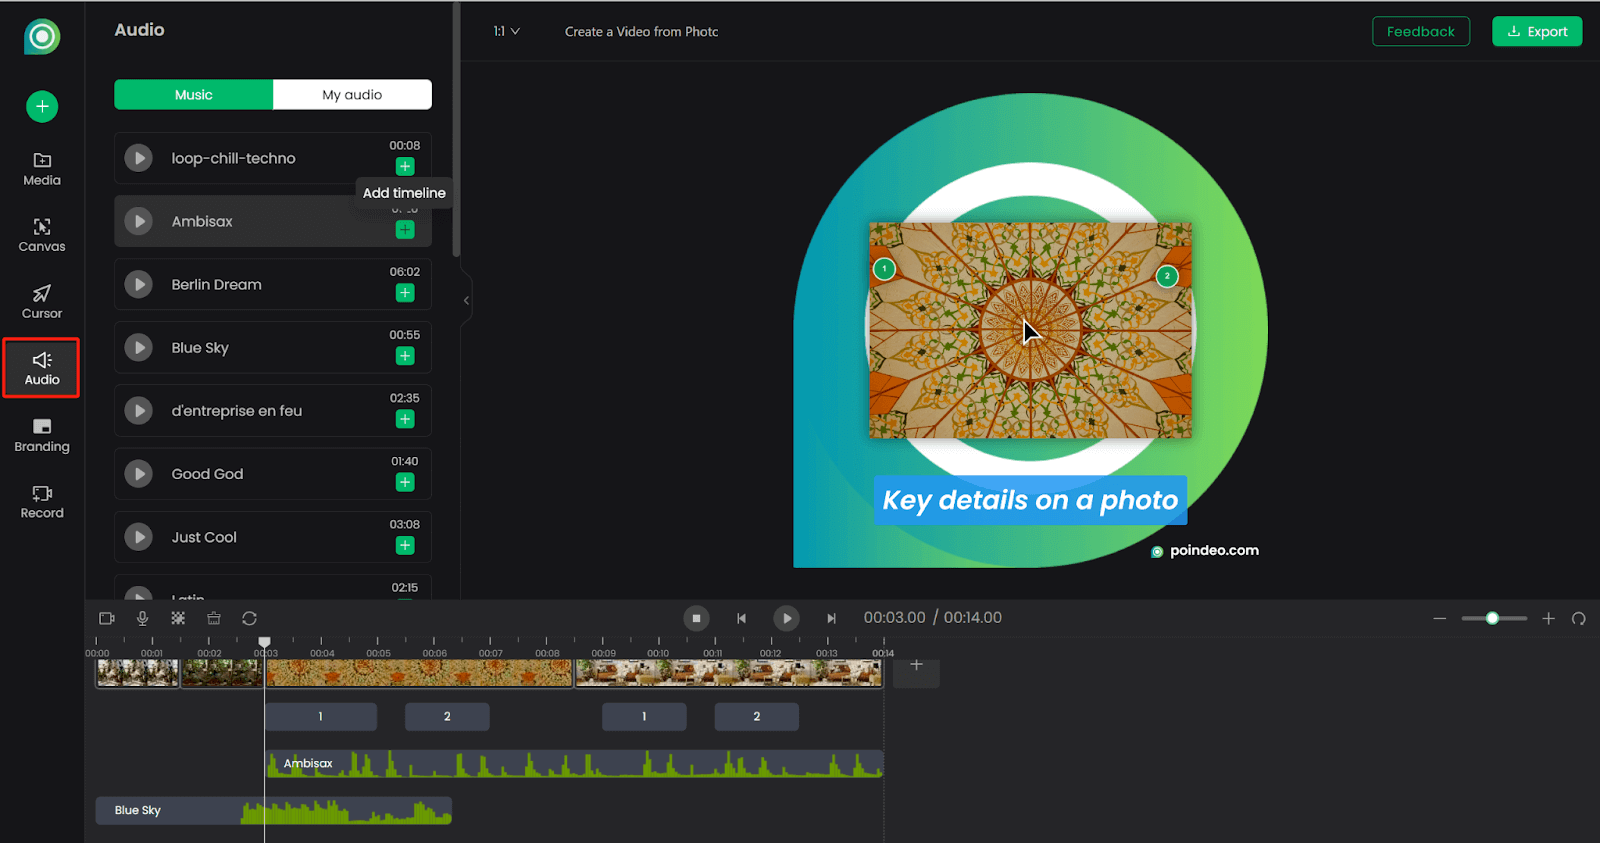Click the timeline refresh icon
Image resolution: width=1600 pixels, height=843 pixels.
(250, 618)
